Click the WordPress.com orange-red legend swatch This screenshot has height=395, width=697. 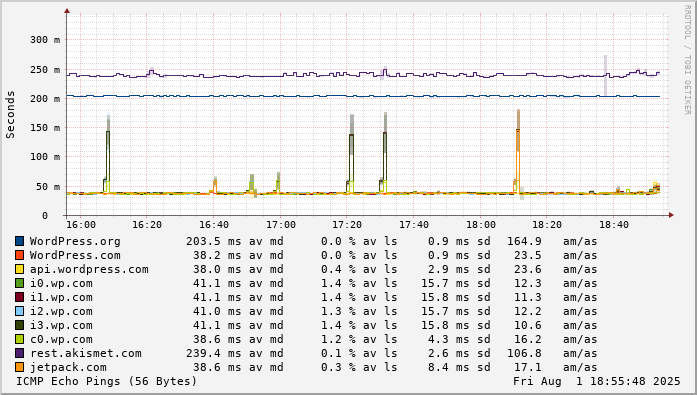(x=20, y=255)
